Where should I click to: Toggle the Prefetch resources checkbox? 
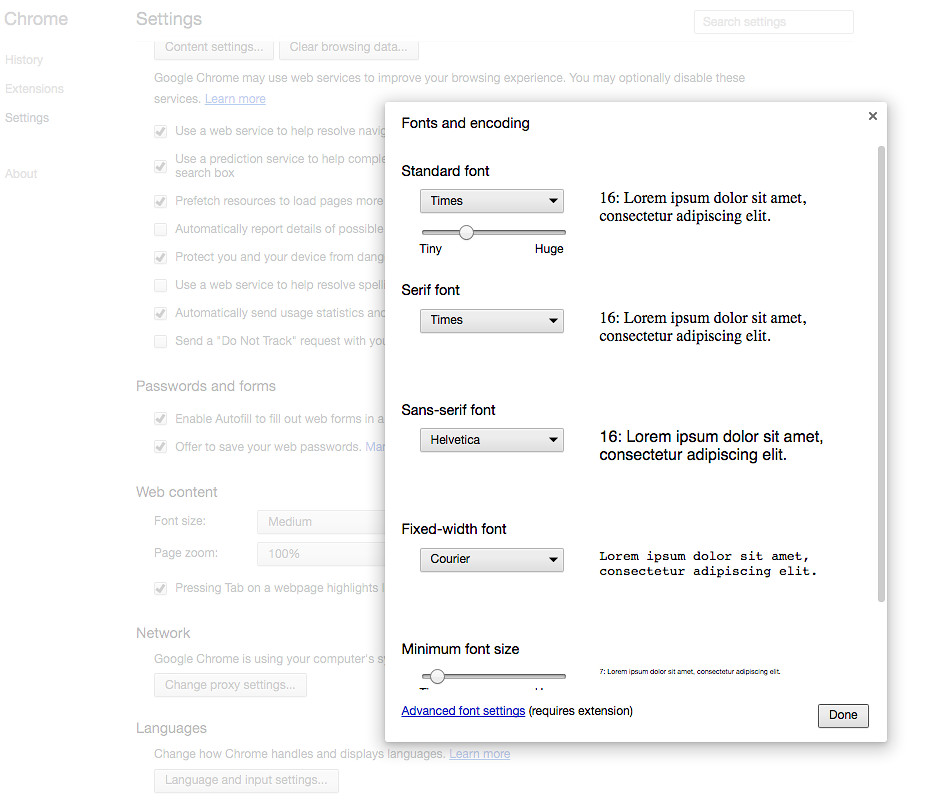tap(161, 201)
